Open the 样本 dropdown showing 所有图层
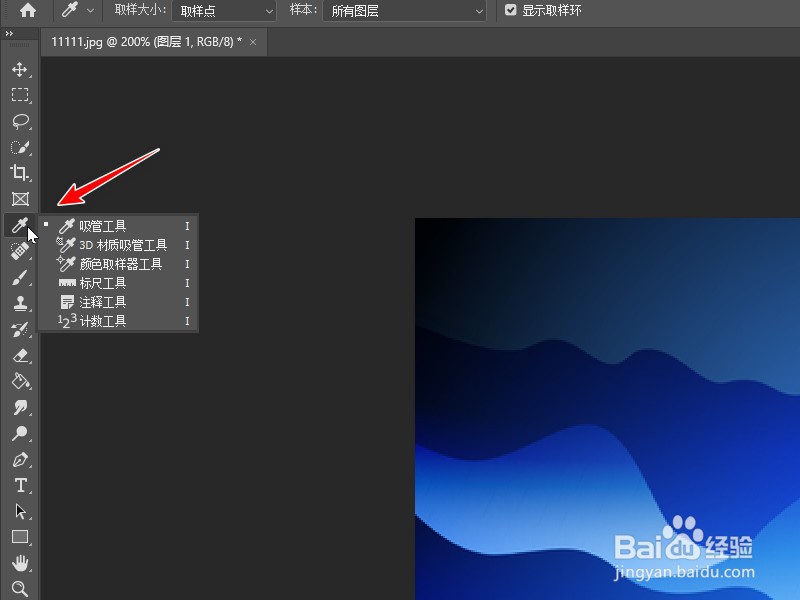Image resolution: width=800 pixels, height=600 pixels. 404,11
